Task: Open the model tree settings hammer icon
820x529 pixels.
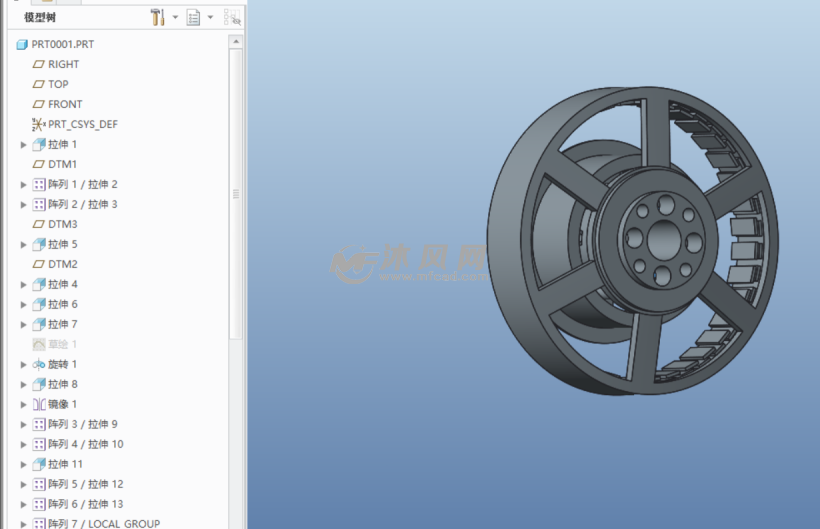Action: point(158,17)
